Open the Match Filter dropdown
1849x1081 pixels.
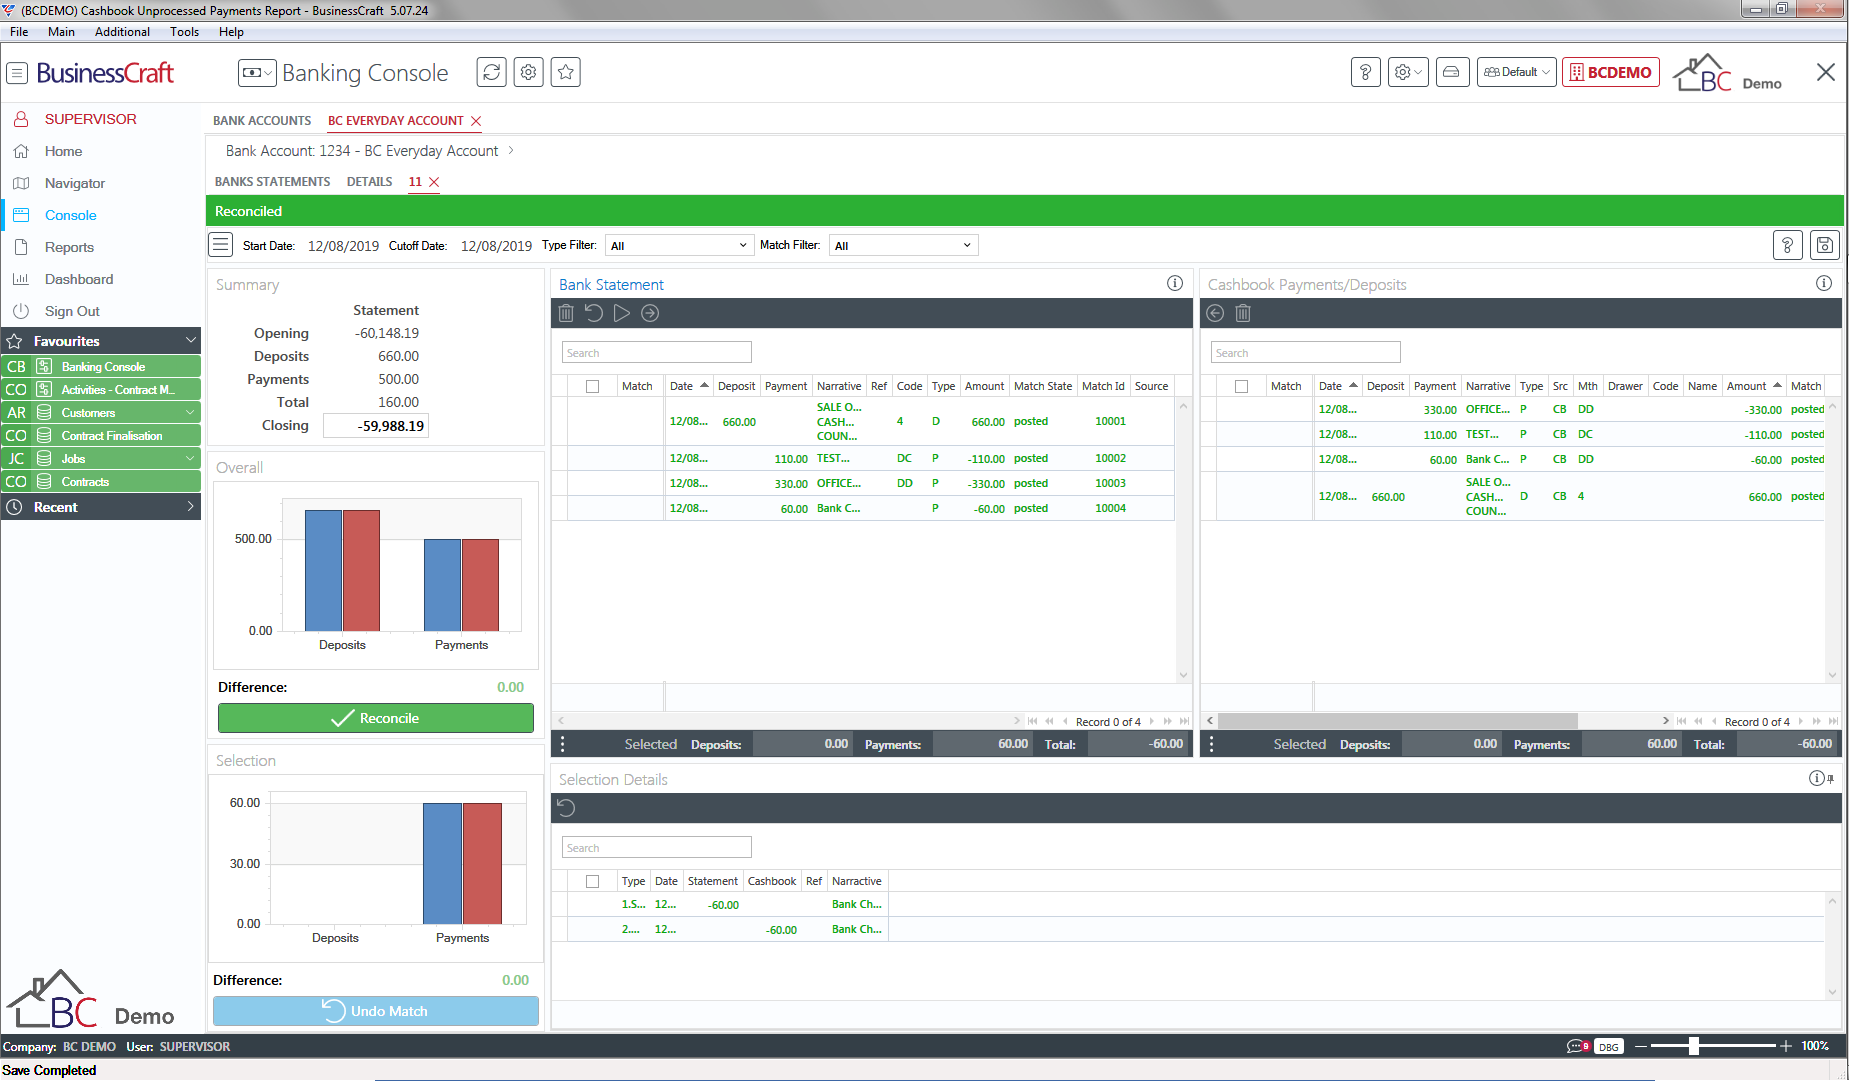[903, 245]
